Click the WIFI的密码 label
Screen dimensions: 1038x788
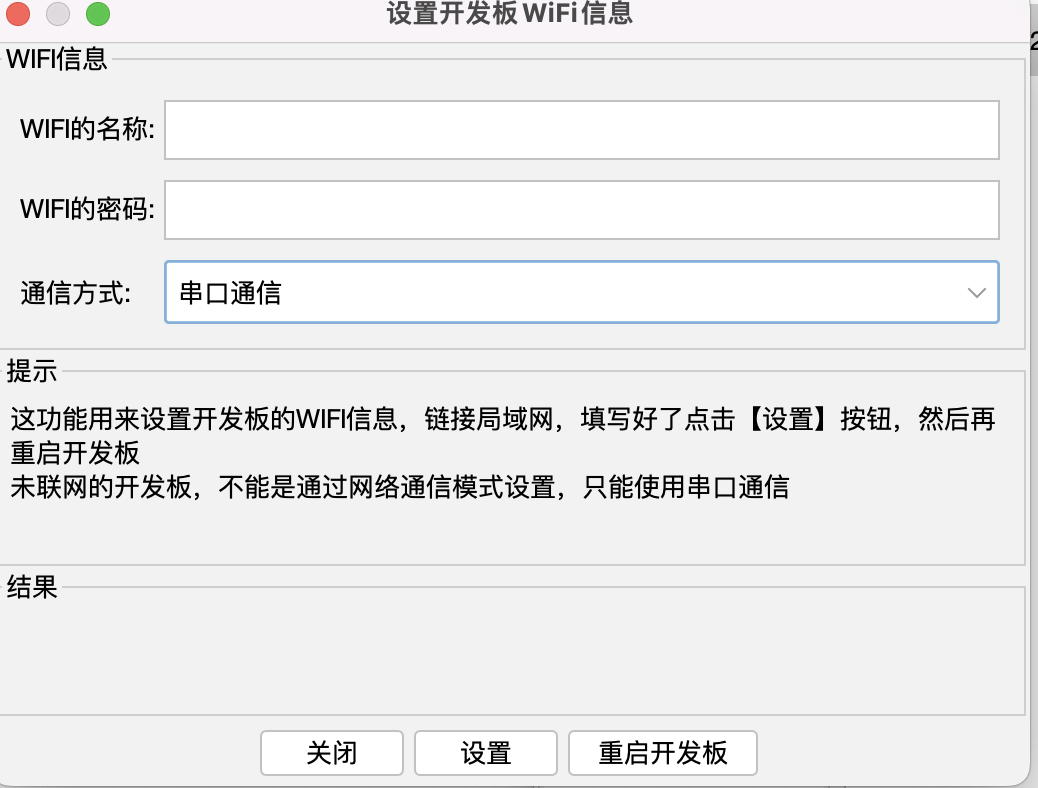[x=88, y=210]
